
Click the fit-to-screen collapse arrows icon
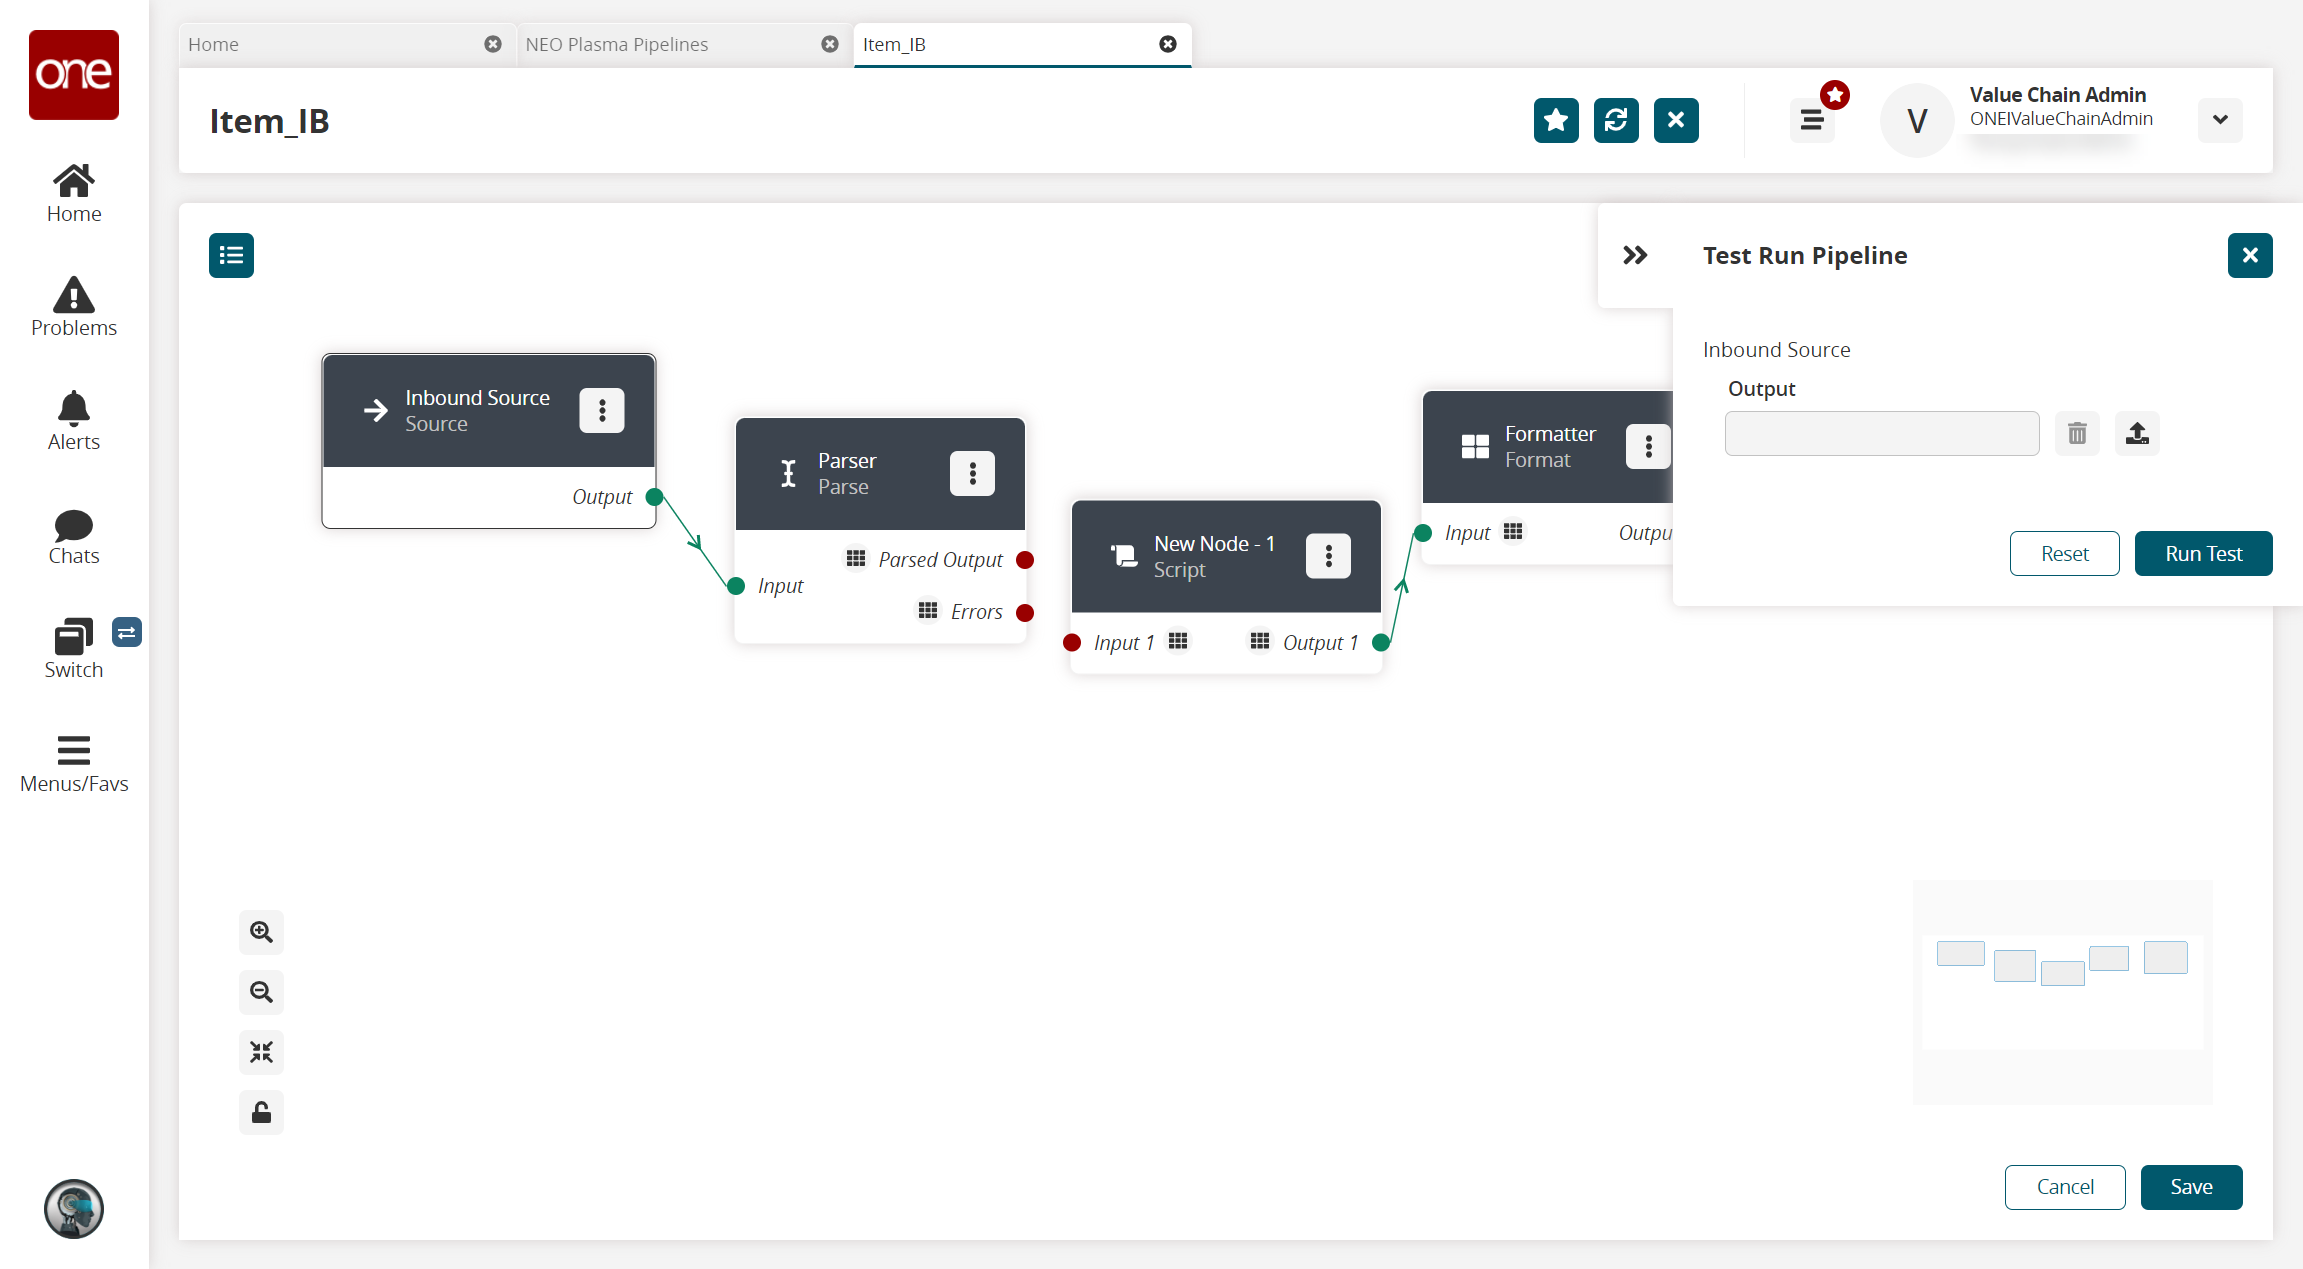tap(261, 1052)
